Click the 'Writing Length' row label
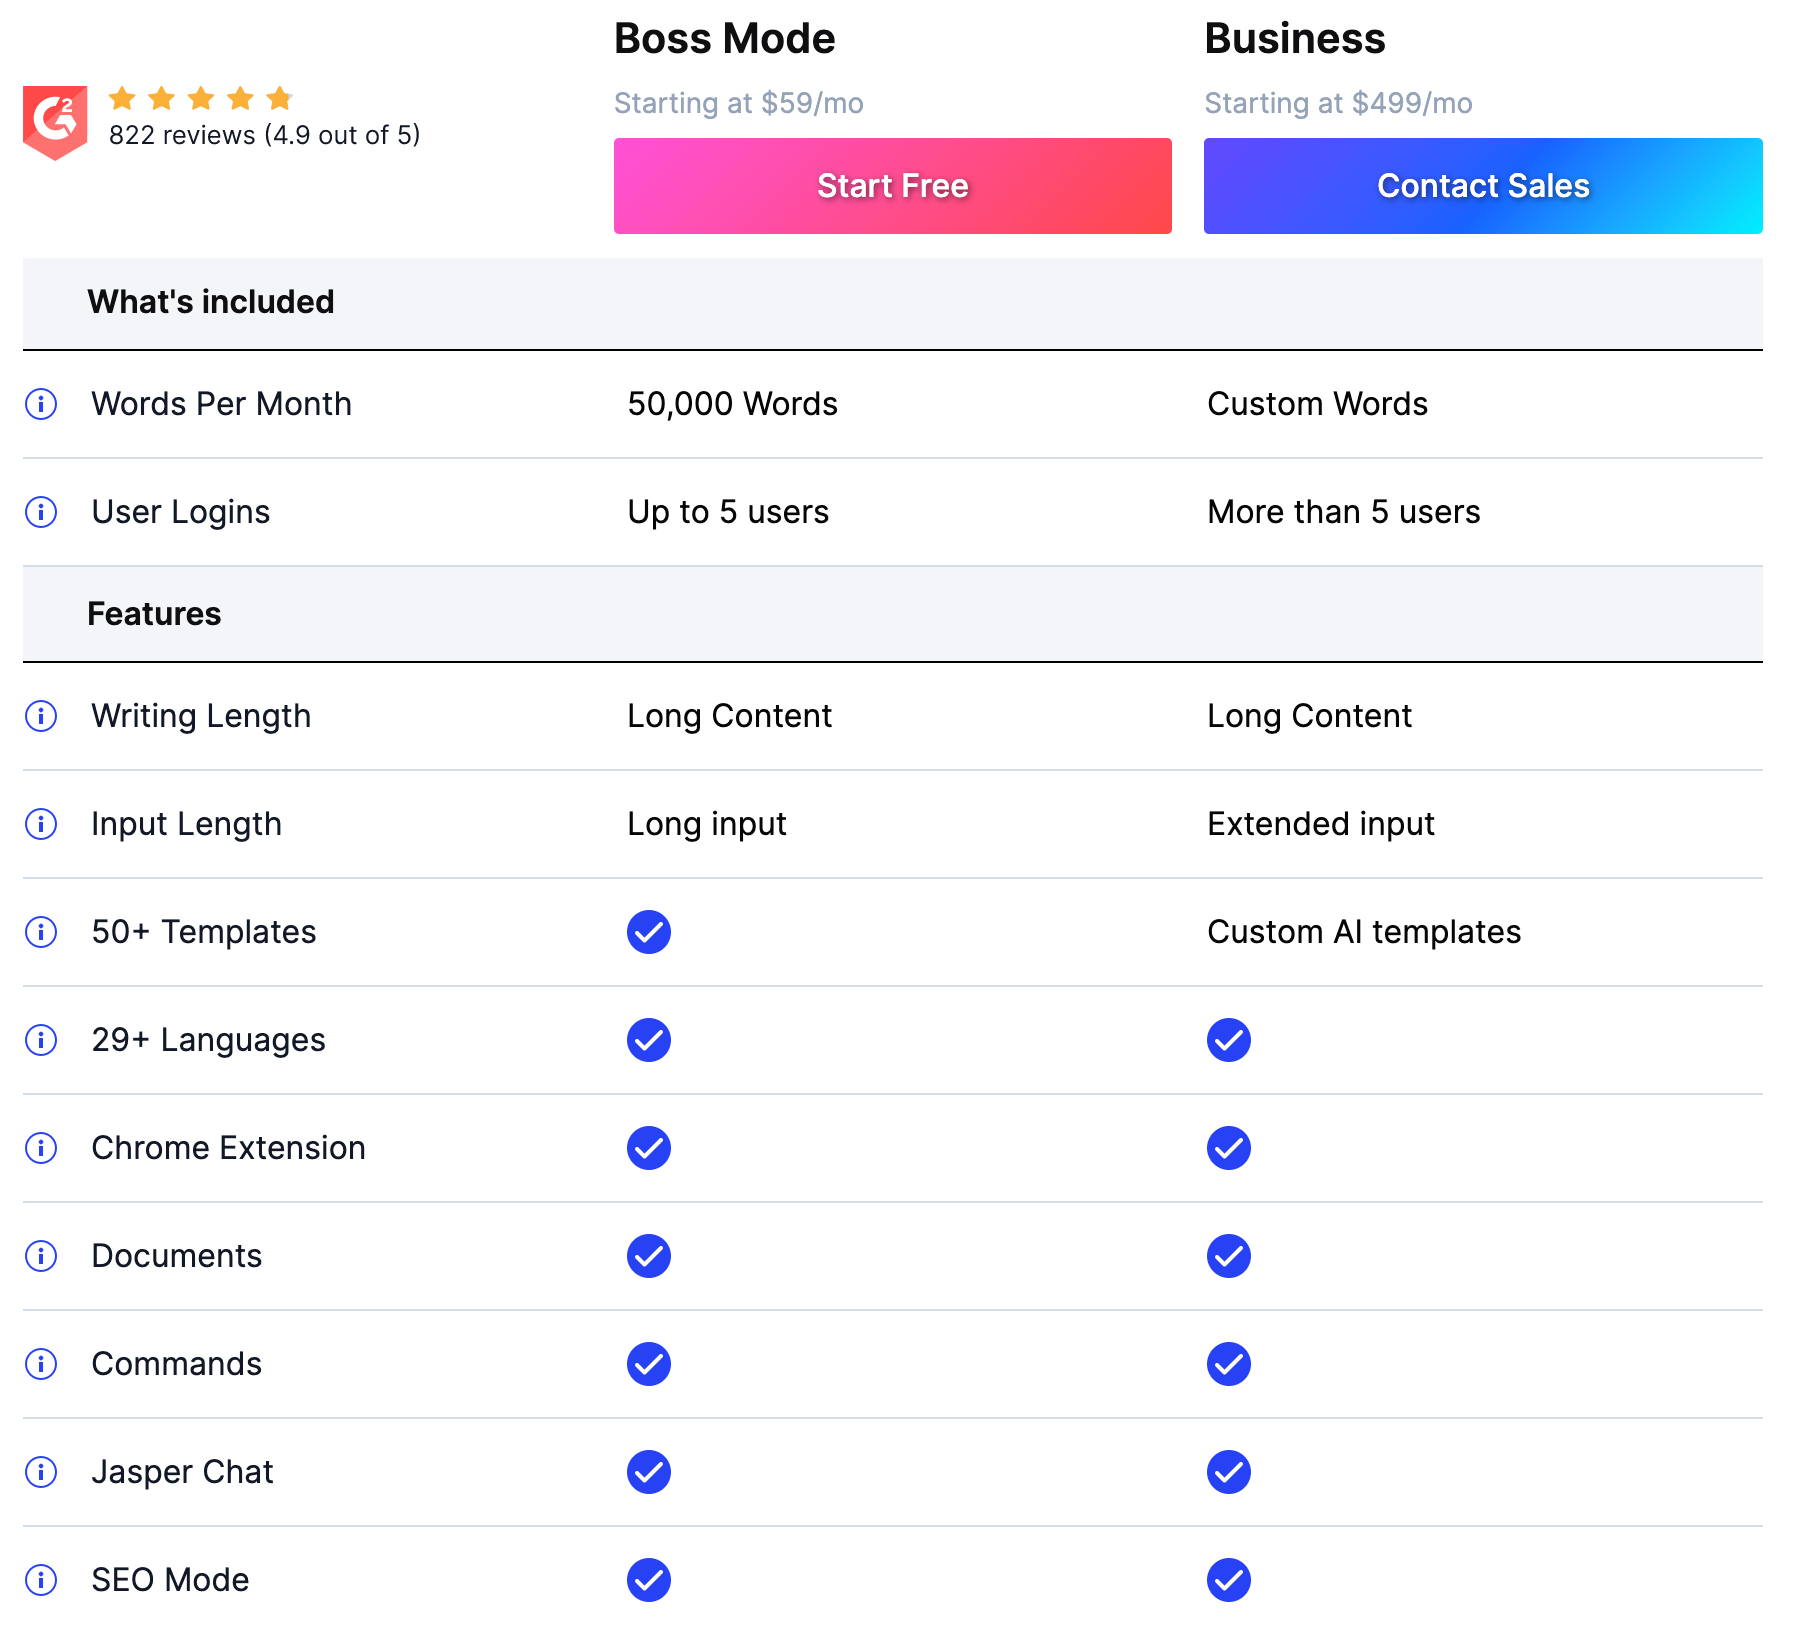This screenshot has height=1628, width=1798. [201, 716]
